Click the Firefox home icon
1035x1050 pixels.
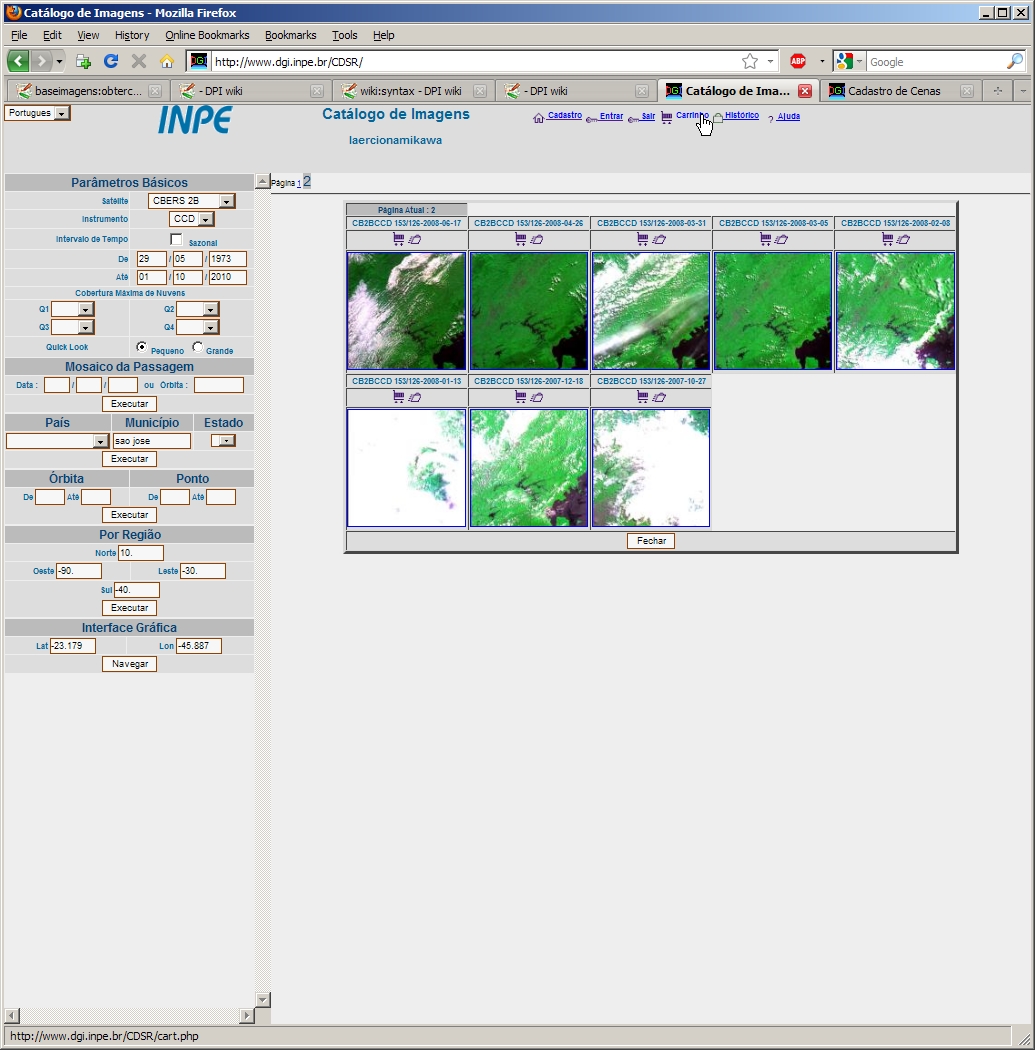167,61
